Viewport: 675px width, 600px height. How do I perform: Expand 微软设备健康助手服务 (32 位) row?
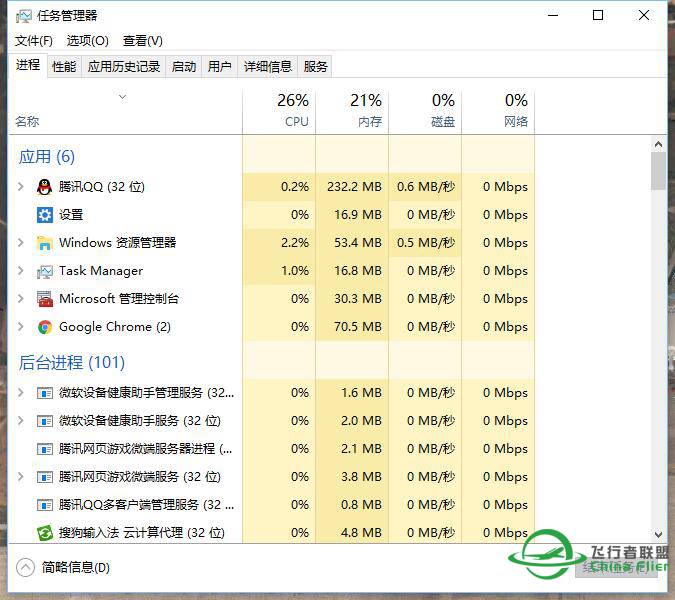pos(20,420)
